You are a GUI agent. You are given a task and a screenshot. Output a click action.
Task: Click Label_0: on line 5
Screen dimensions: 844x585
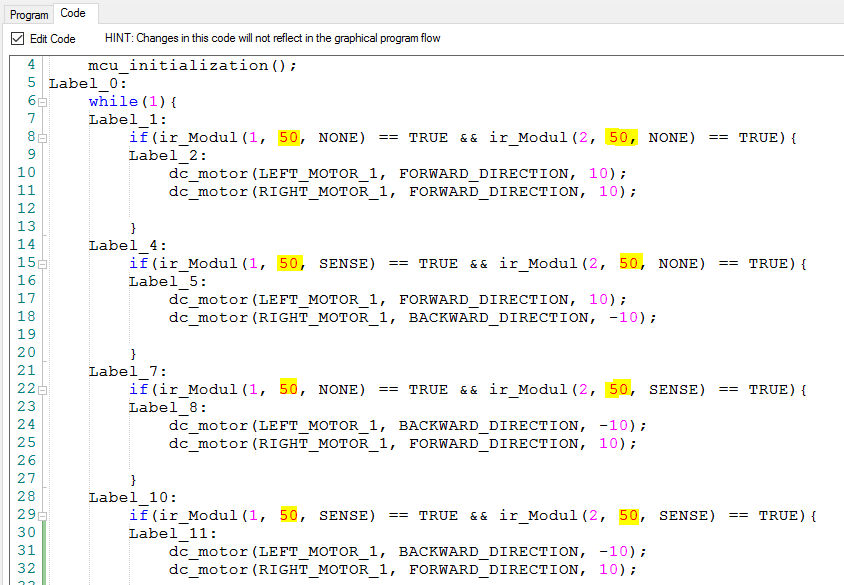click(x=88, y=84)
